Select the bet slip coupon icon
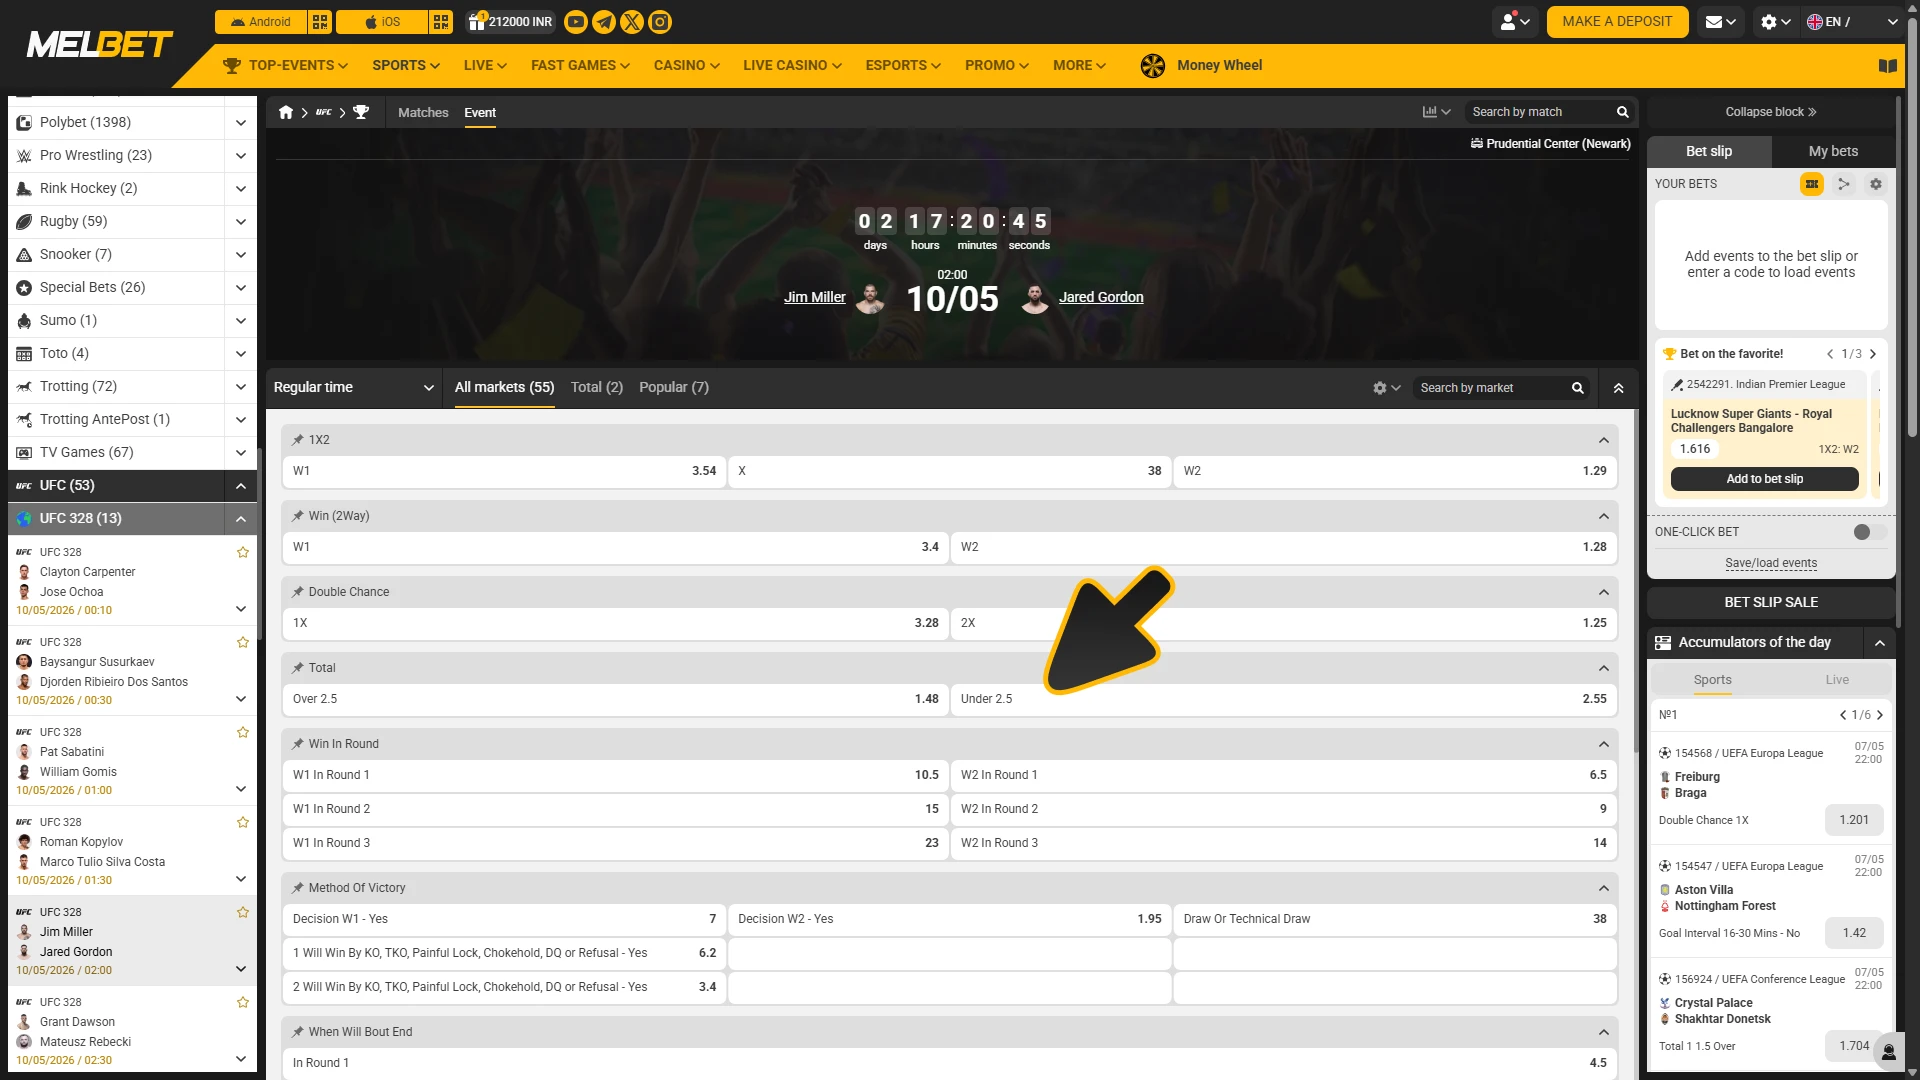 [1812, 184]
